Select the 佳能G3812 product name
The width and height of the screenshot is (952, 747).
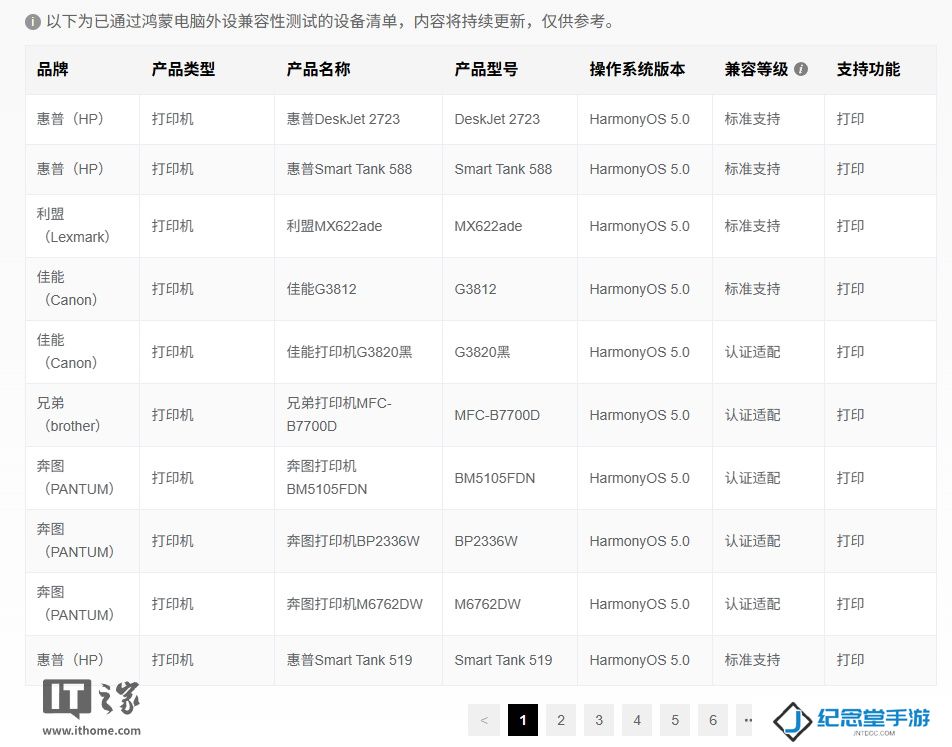click(321, 289)
